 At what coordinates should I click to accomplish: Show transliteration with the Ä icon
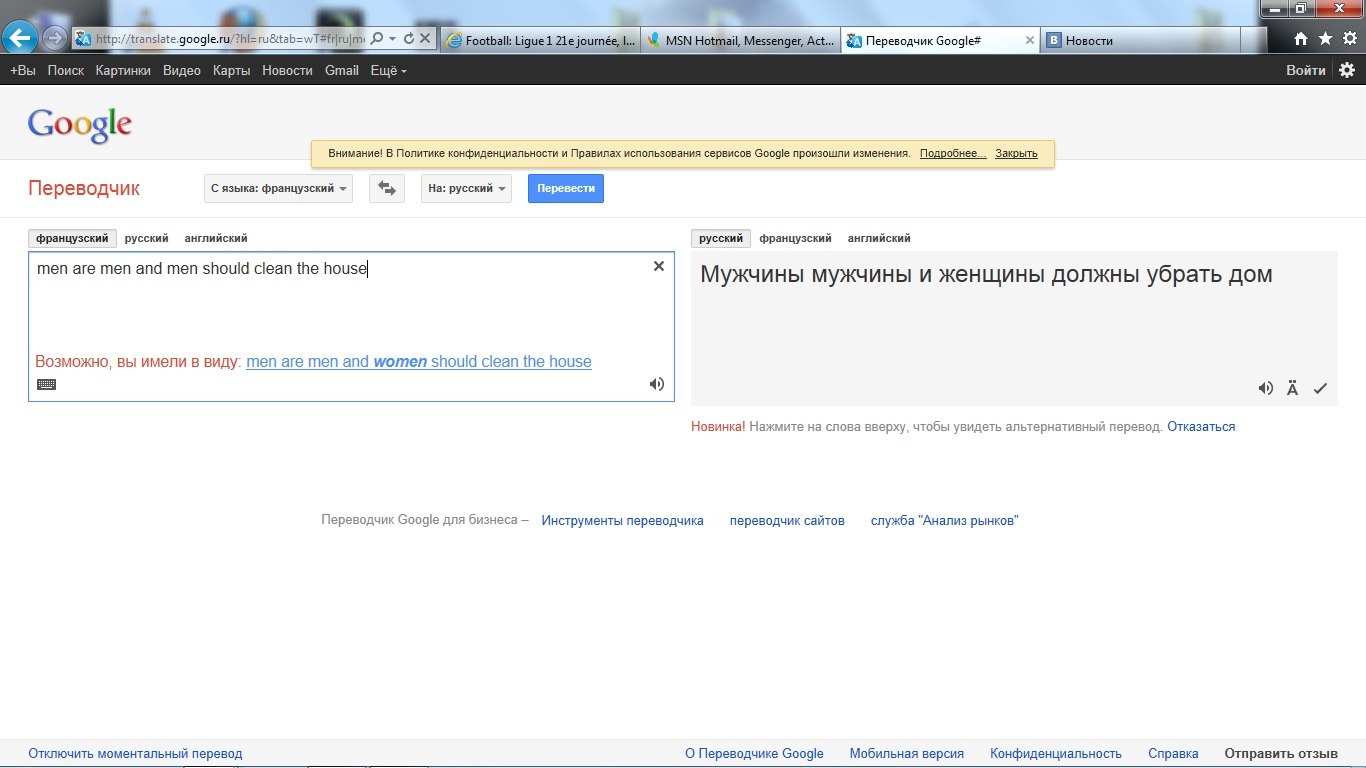1292,388
